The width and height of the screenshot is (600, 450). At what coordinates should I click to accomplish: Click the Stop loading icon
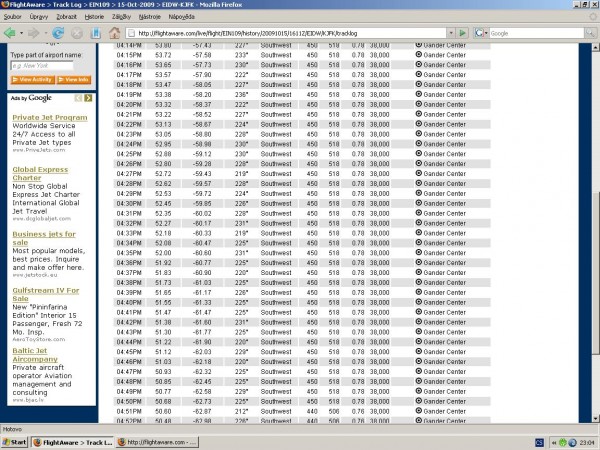77,33
